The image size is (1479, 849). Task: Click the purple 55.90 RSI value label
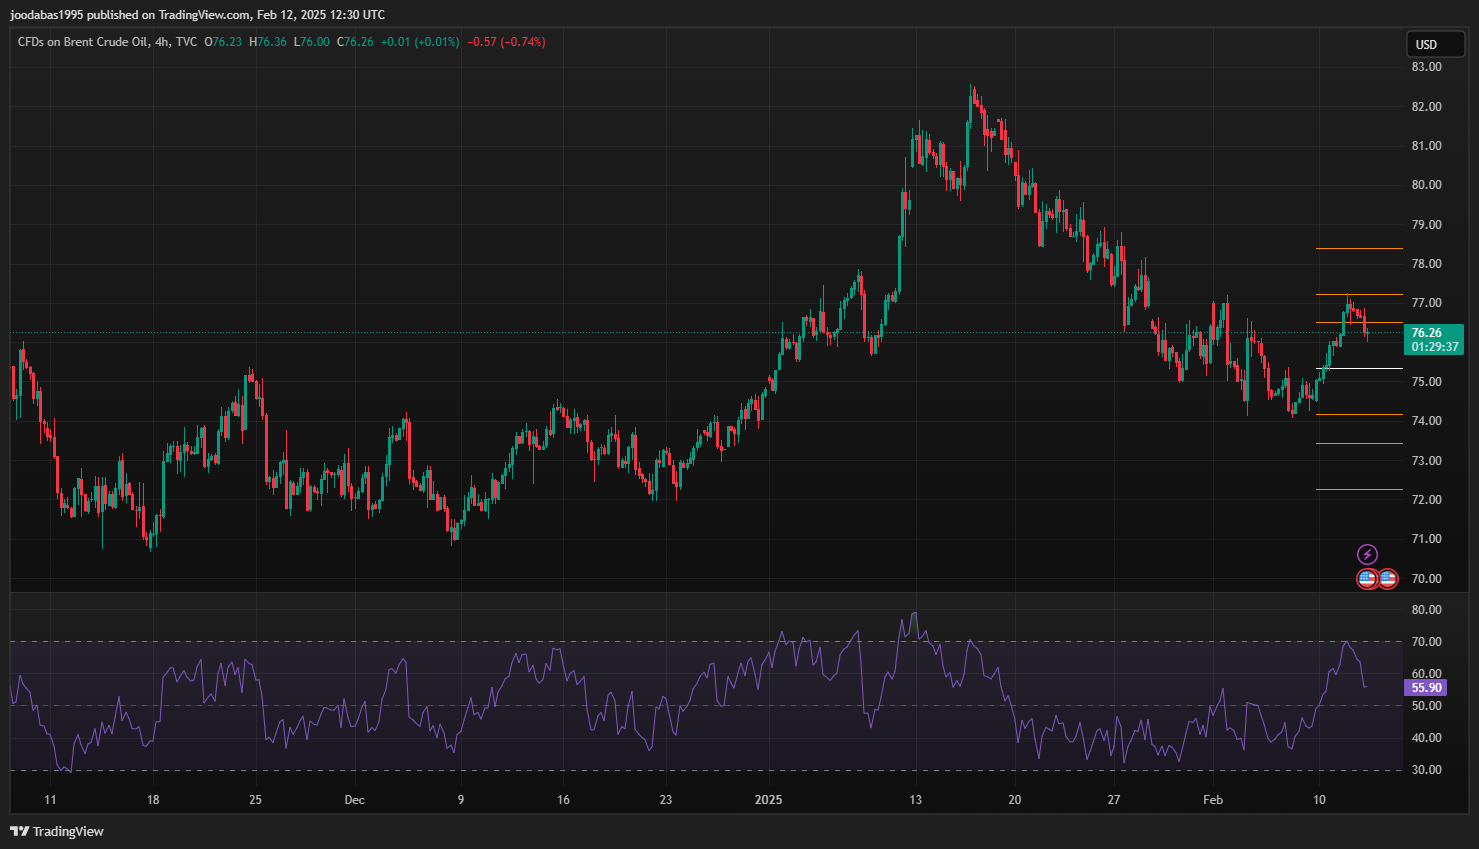click(x=1426, y=688)
